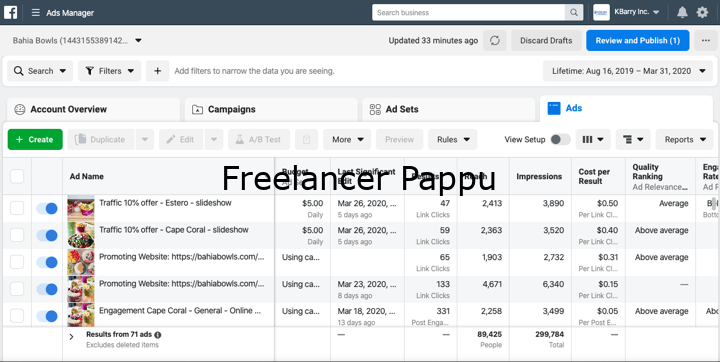Open the KBarry Inc. business dropdown
The height and width of the screenshot is (362, 720).
coord(636,12)
